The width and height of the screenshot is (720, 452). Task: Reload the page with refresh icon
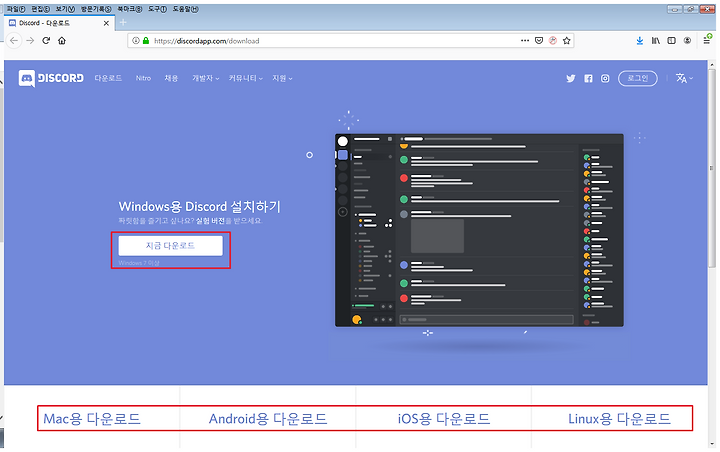(46, 40)
